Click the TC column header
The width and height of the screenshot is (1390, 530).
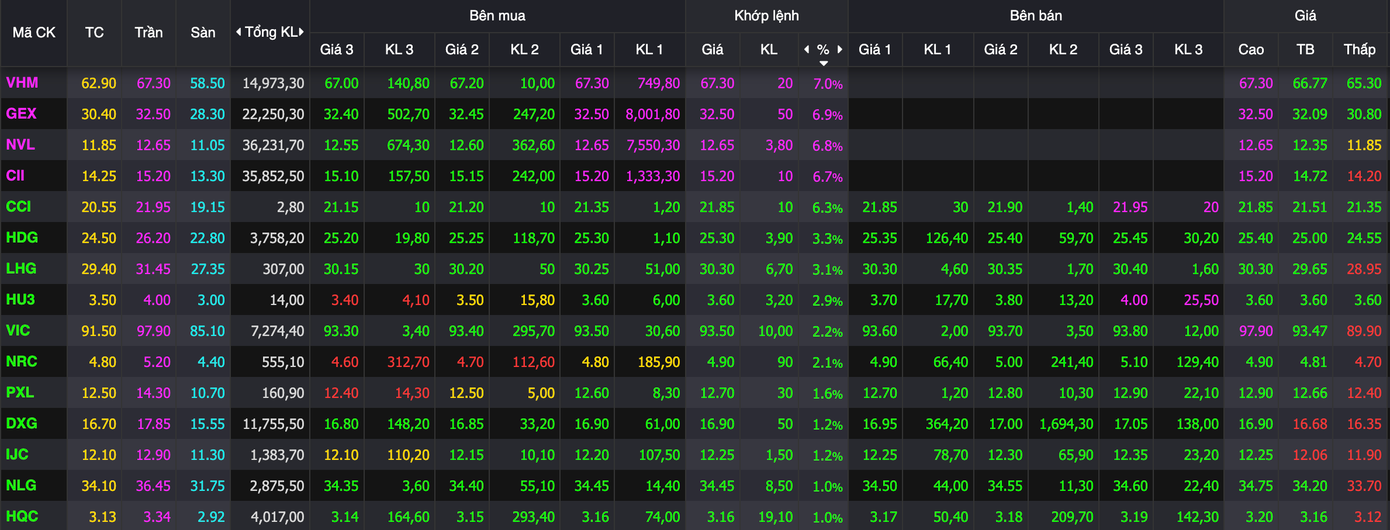pos(94,32)
